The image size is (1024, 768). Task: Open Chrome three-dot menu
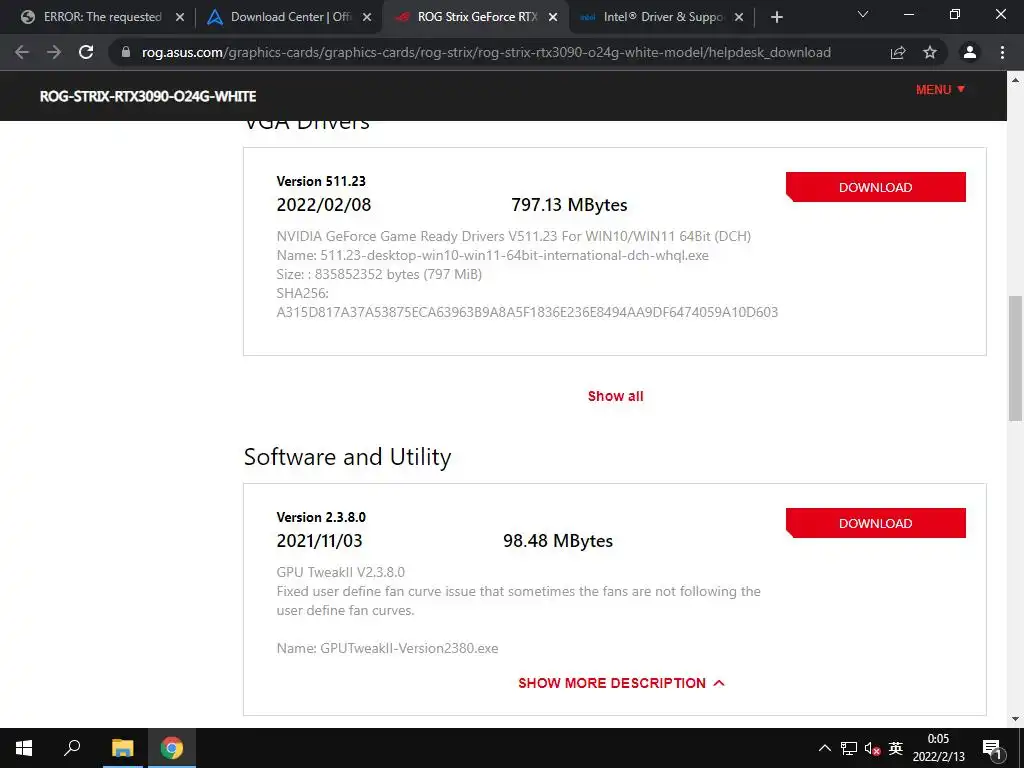[1002, 52]
